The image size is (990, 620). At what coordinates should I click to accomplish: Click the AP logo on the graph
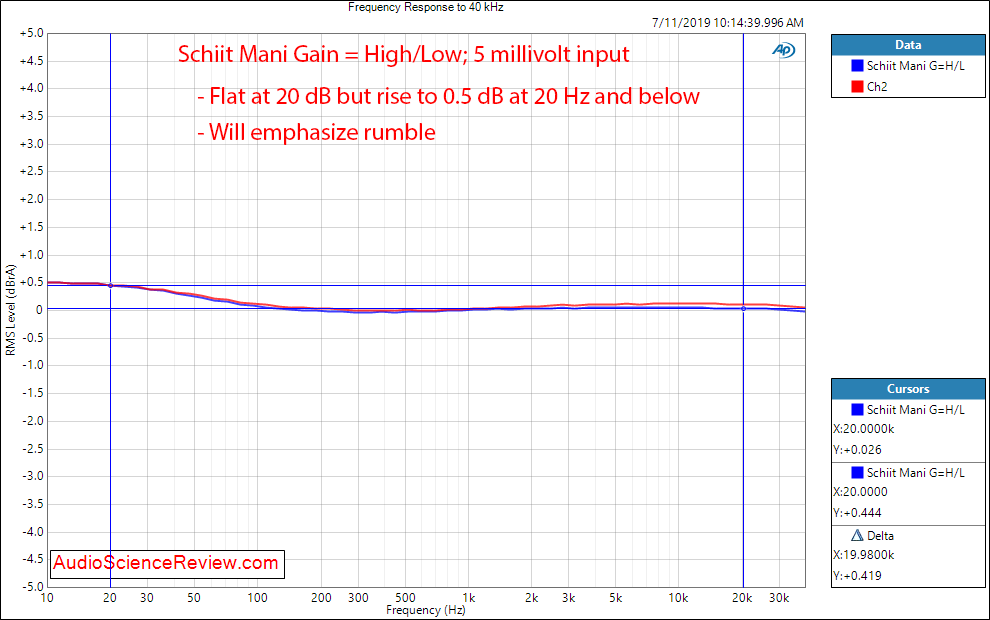coord(784,51)
